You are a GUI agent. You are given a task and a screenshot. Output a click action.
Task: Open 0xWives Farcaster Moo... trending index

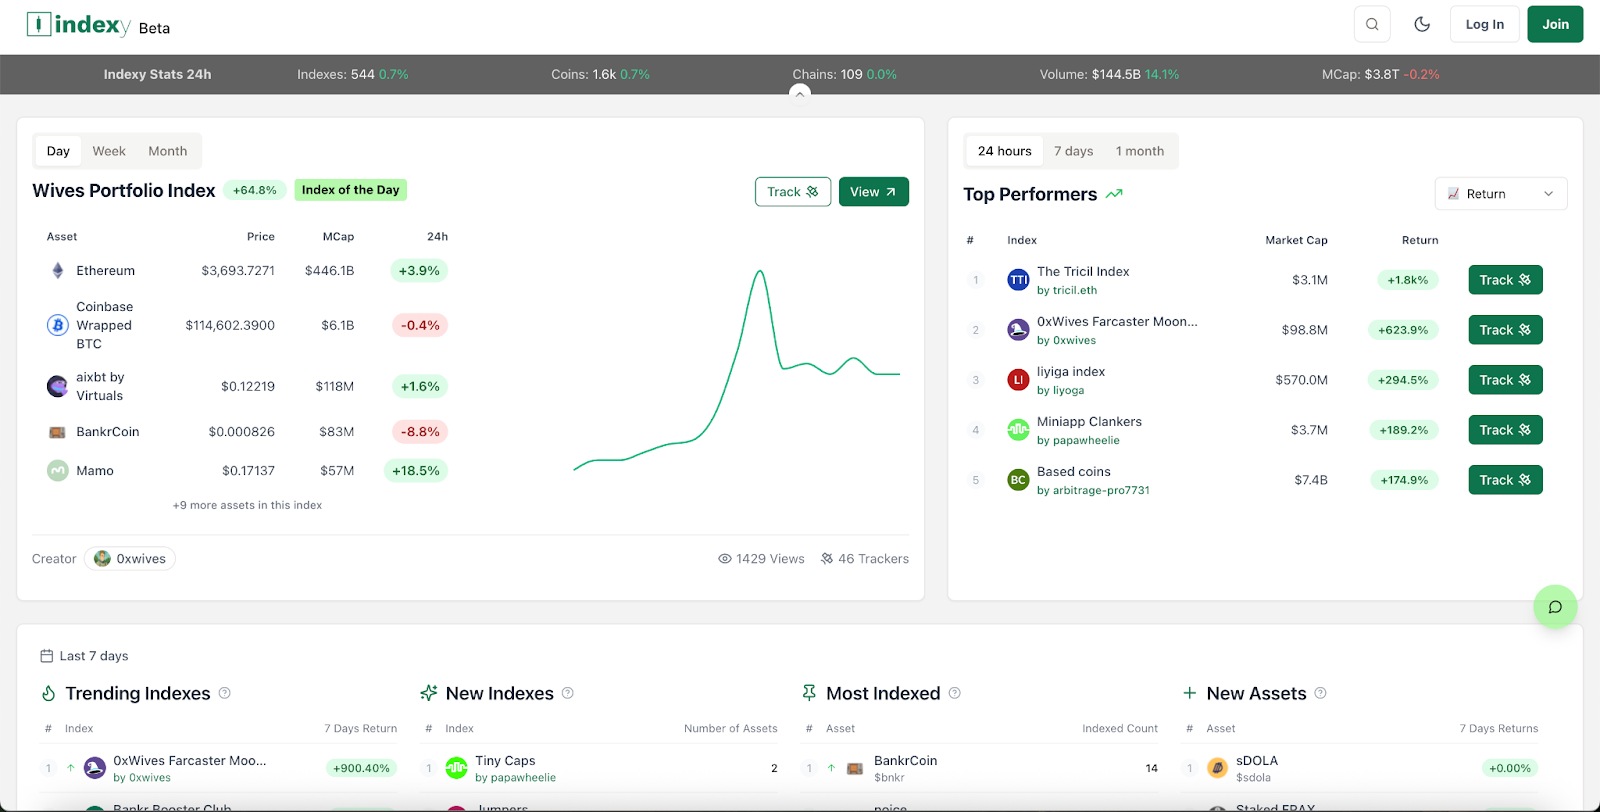point(190,761)
